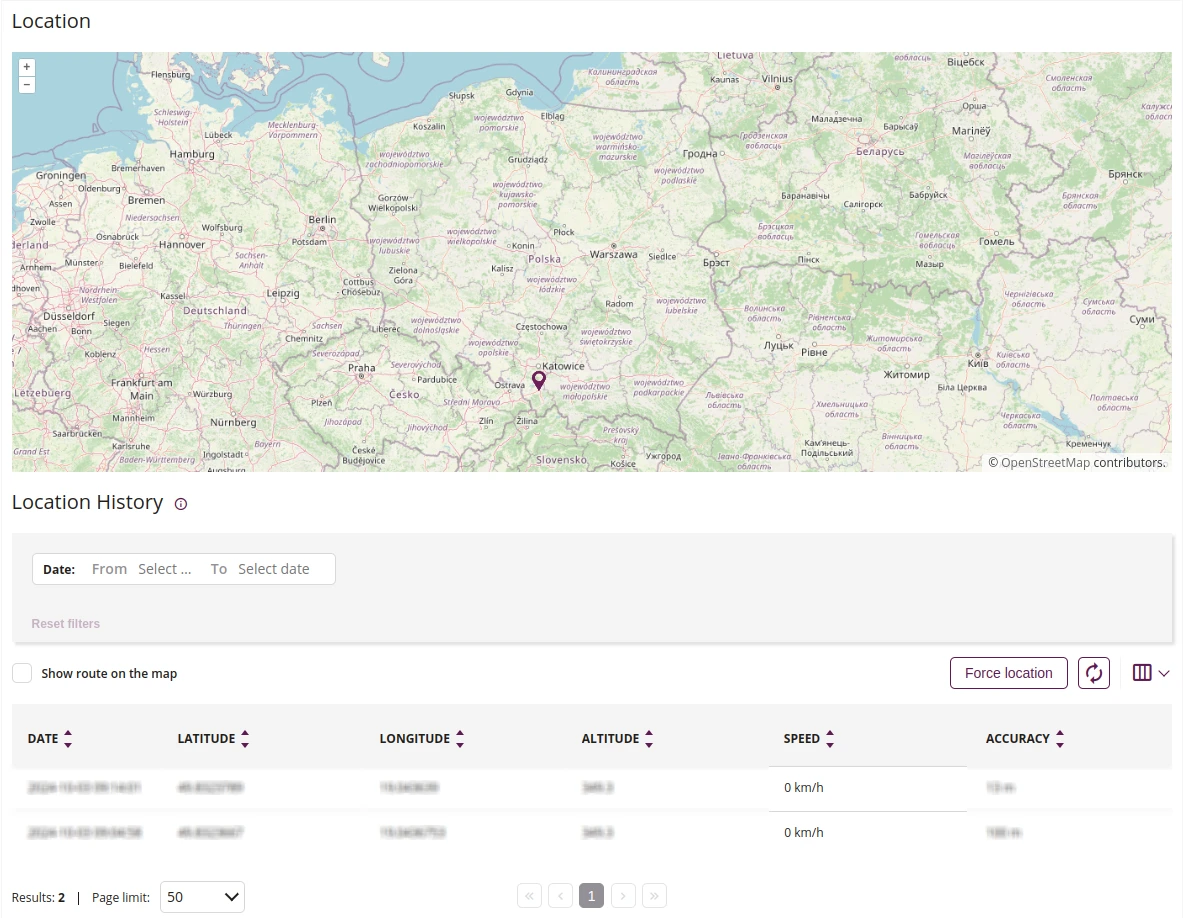Image resolution: width=1183 pixels, height=918 pixels.
Task: Open the Page limit 50 dropdown
Action: tap(202, 897)
